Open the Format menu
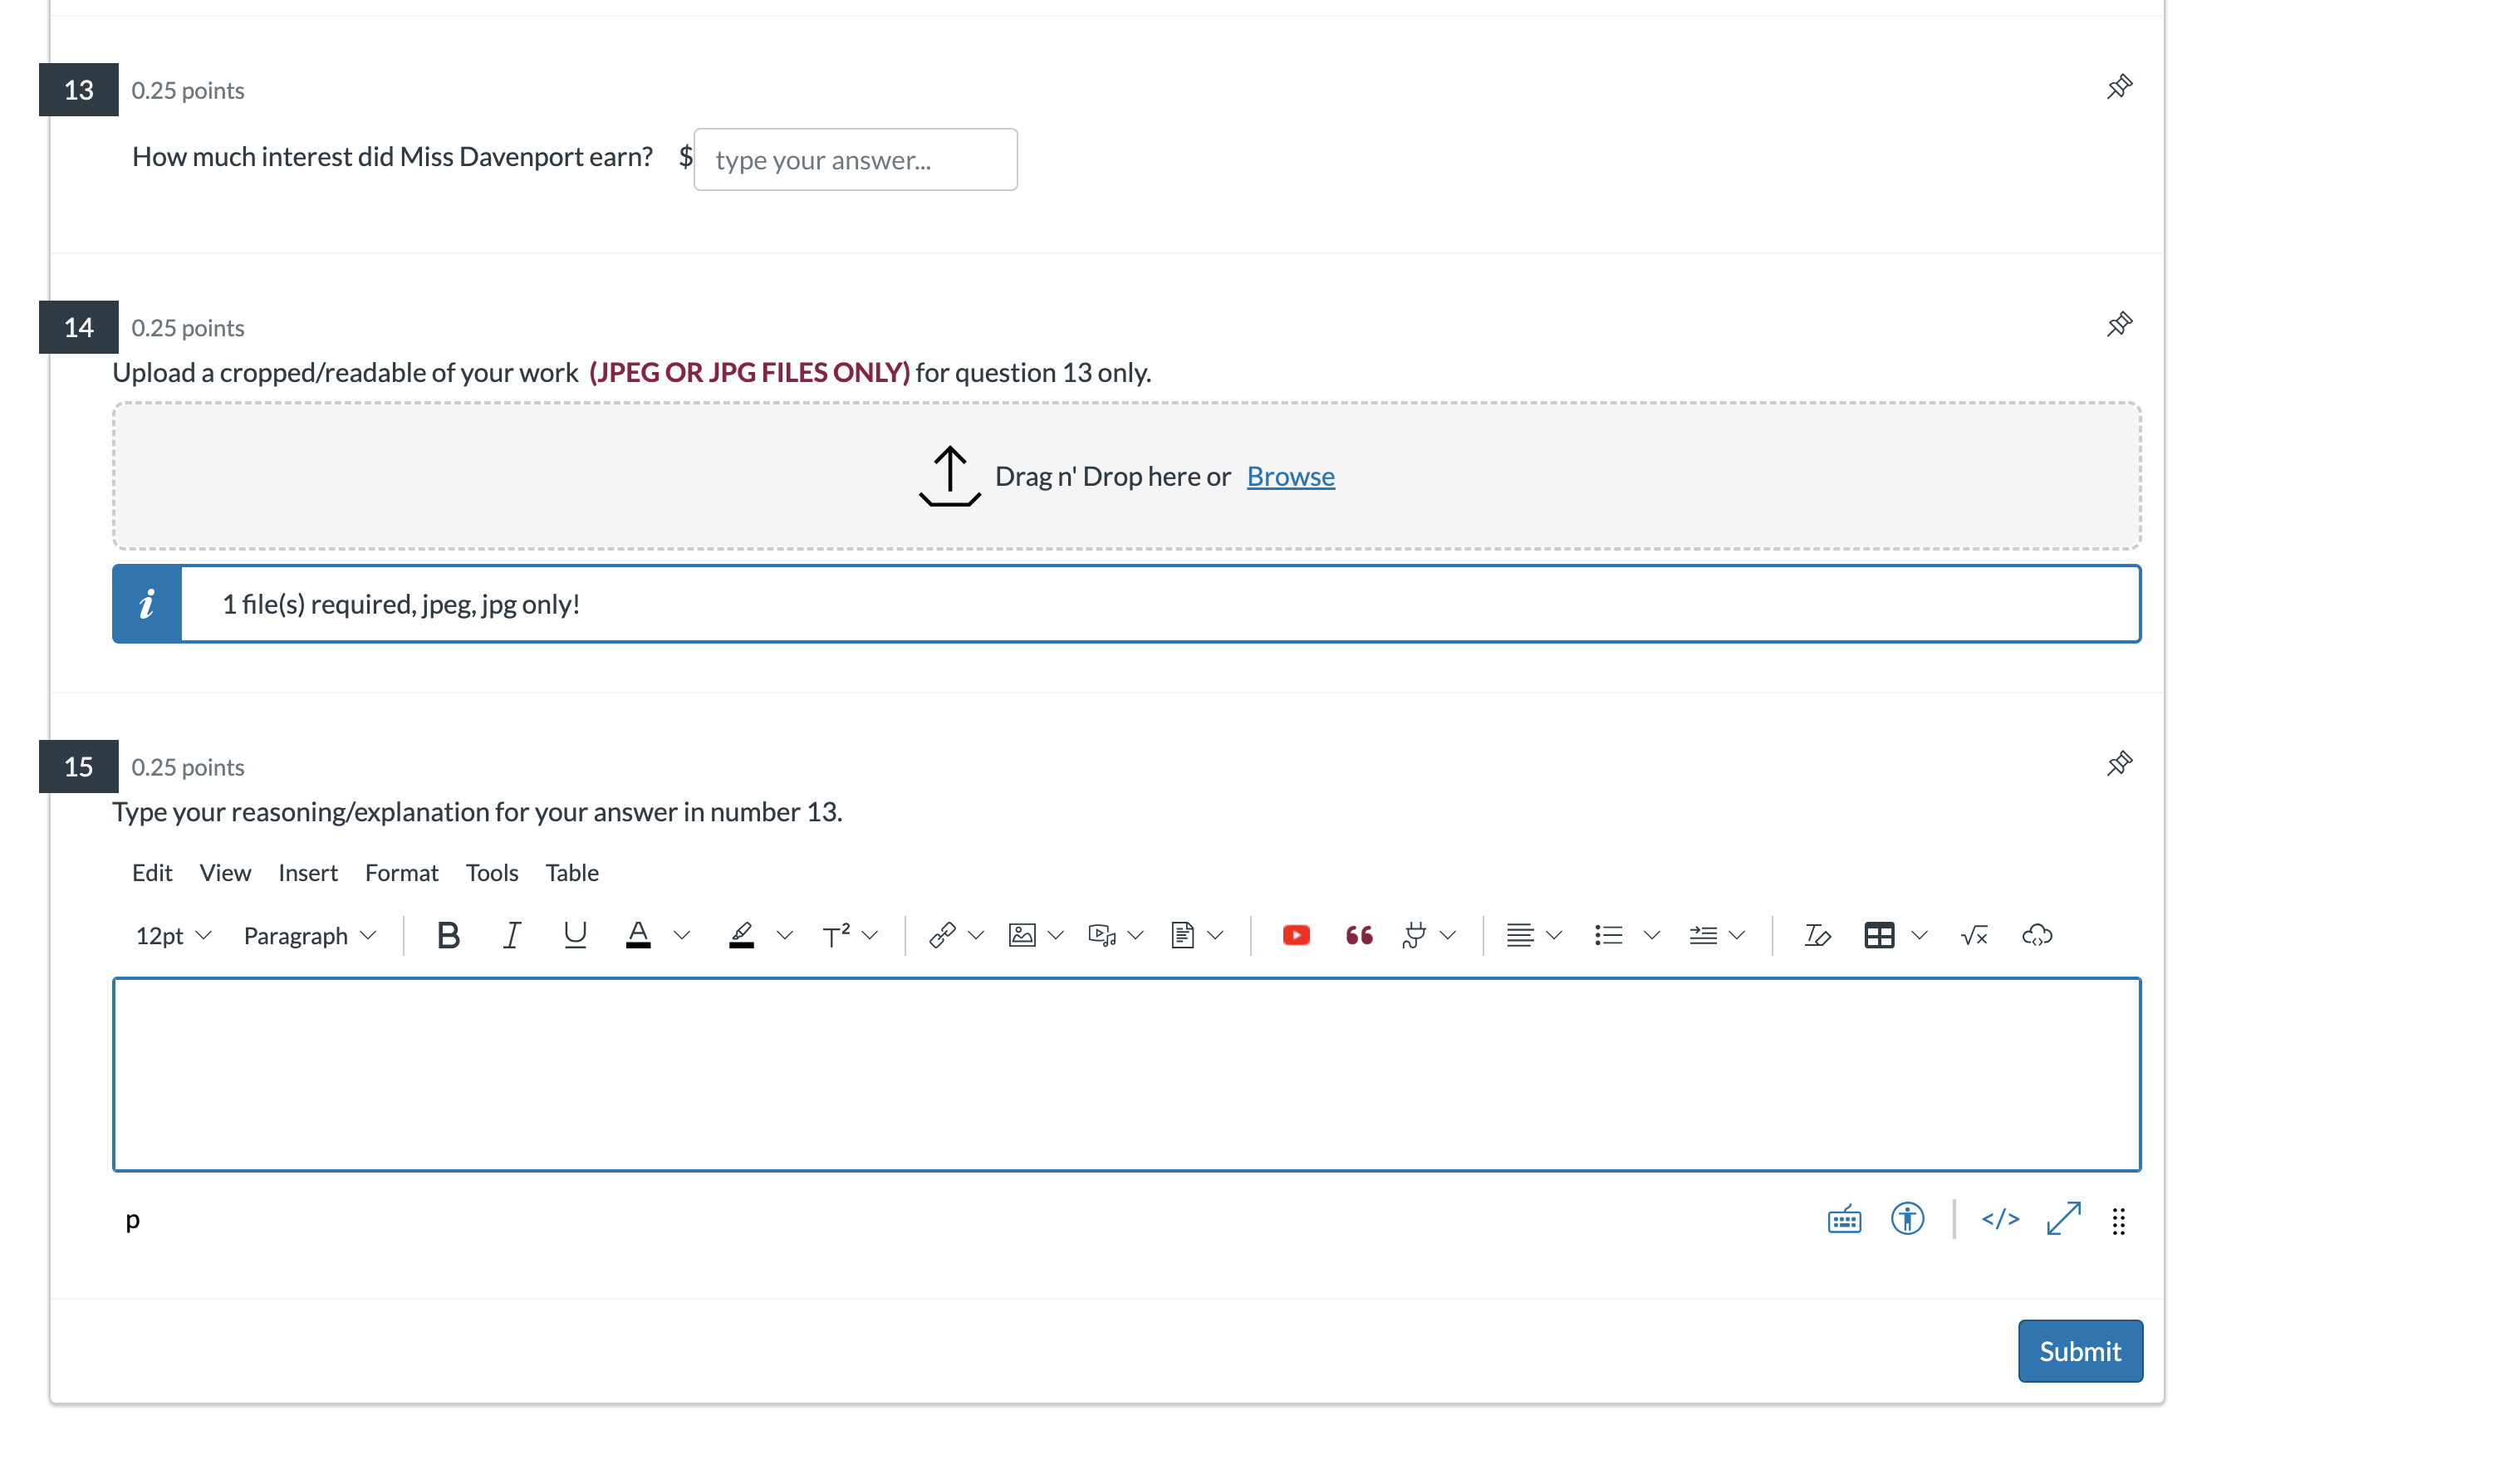This screenshot has height=1484, width=2501. pos(401,872)
